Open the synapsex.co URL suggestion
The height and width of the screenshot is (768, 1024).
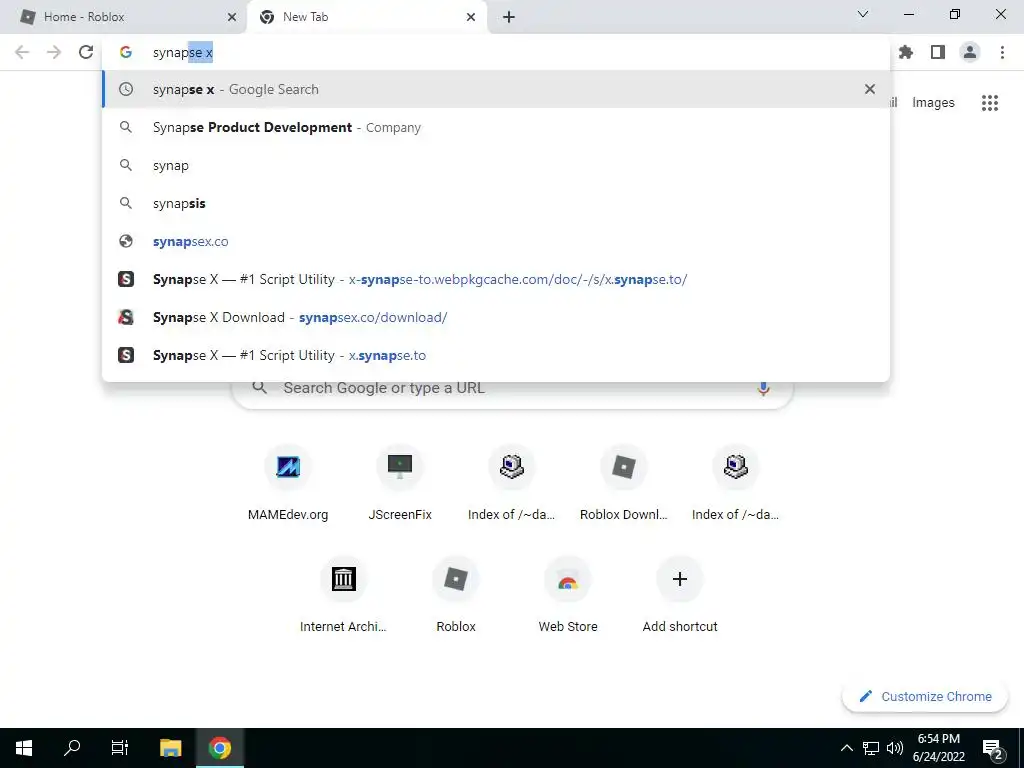pos(496,241)
